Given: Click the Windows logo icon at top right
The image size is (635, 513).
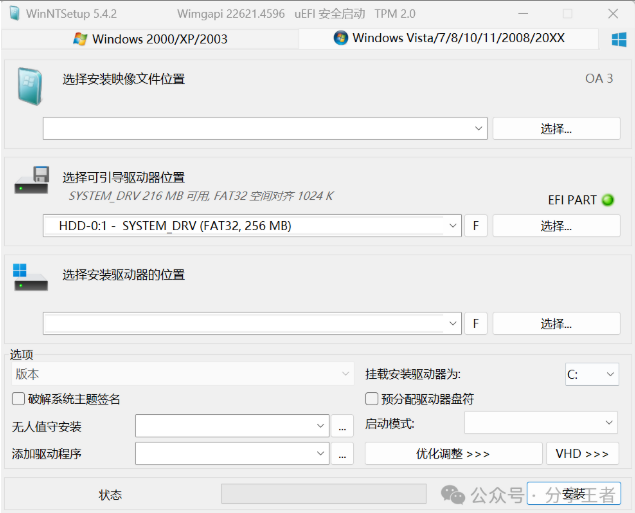Looking at the screenshot, I should pyautogui.click(x=619, y=38).
